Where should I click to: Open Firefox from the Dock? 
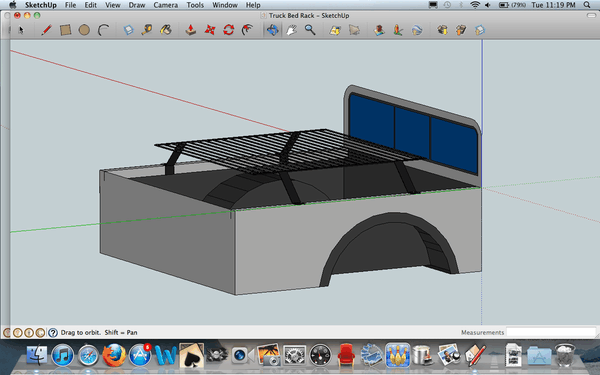[114, 355]
